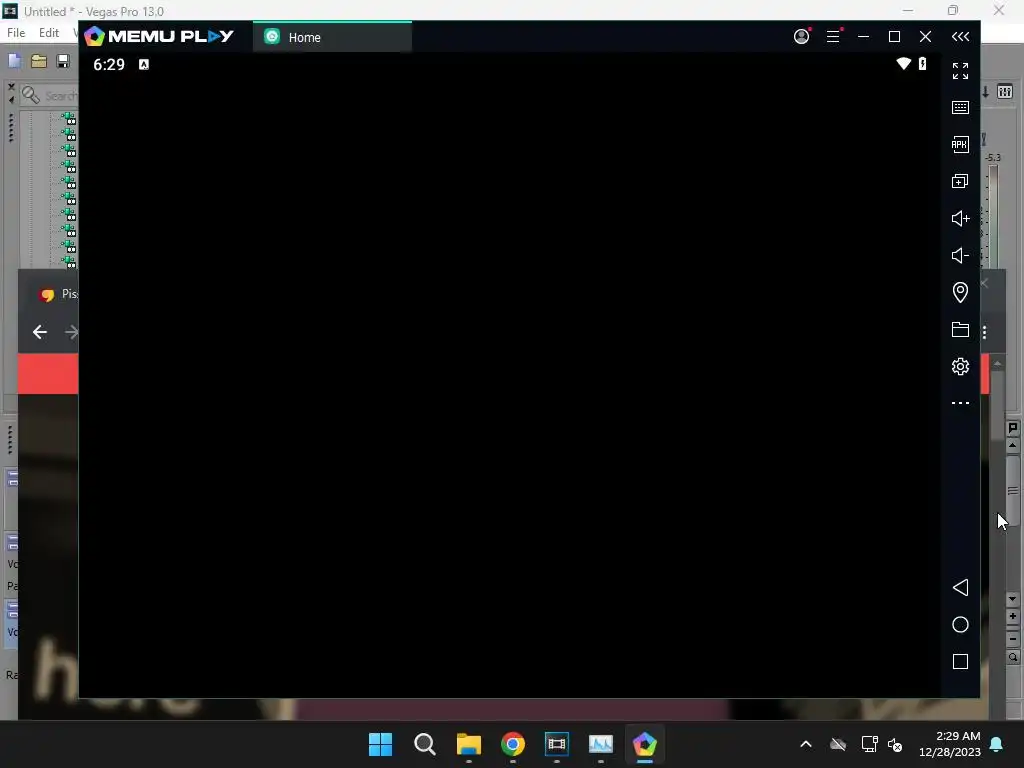
Task: Open the MEmu hamburger menu
Action: [x=833, y=37]
